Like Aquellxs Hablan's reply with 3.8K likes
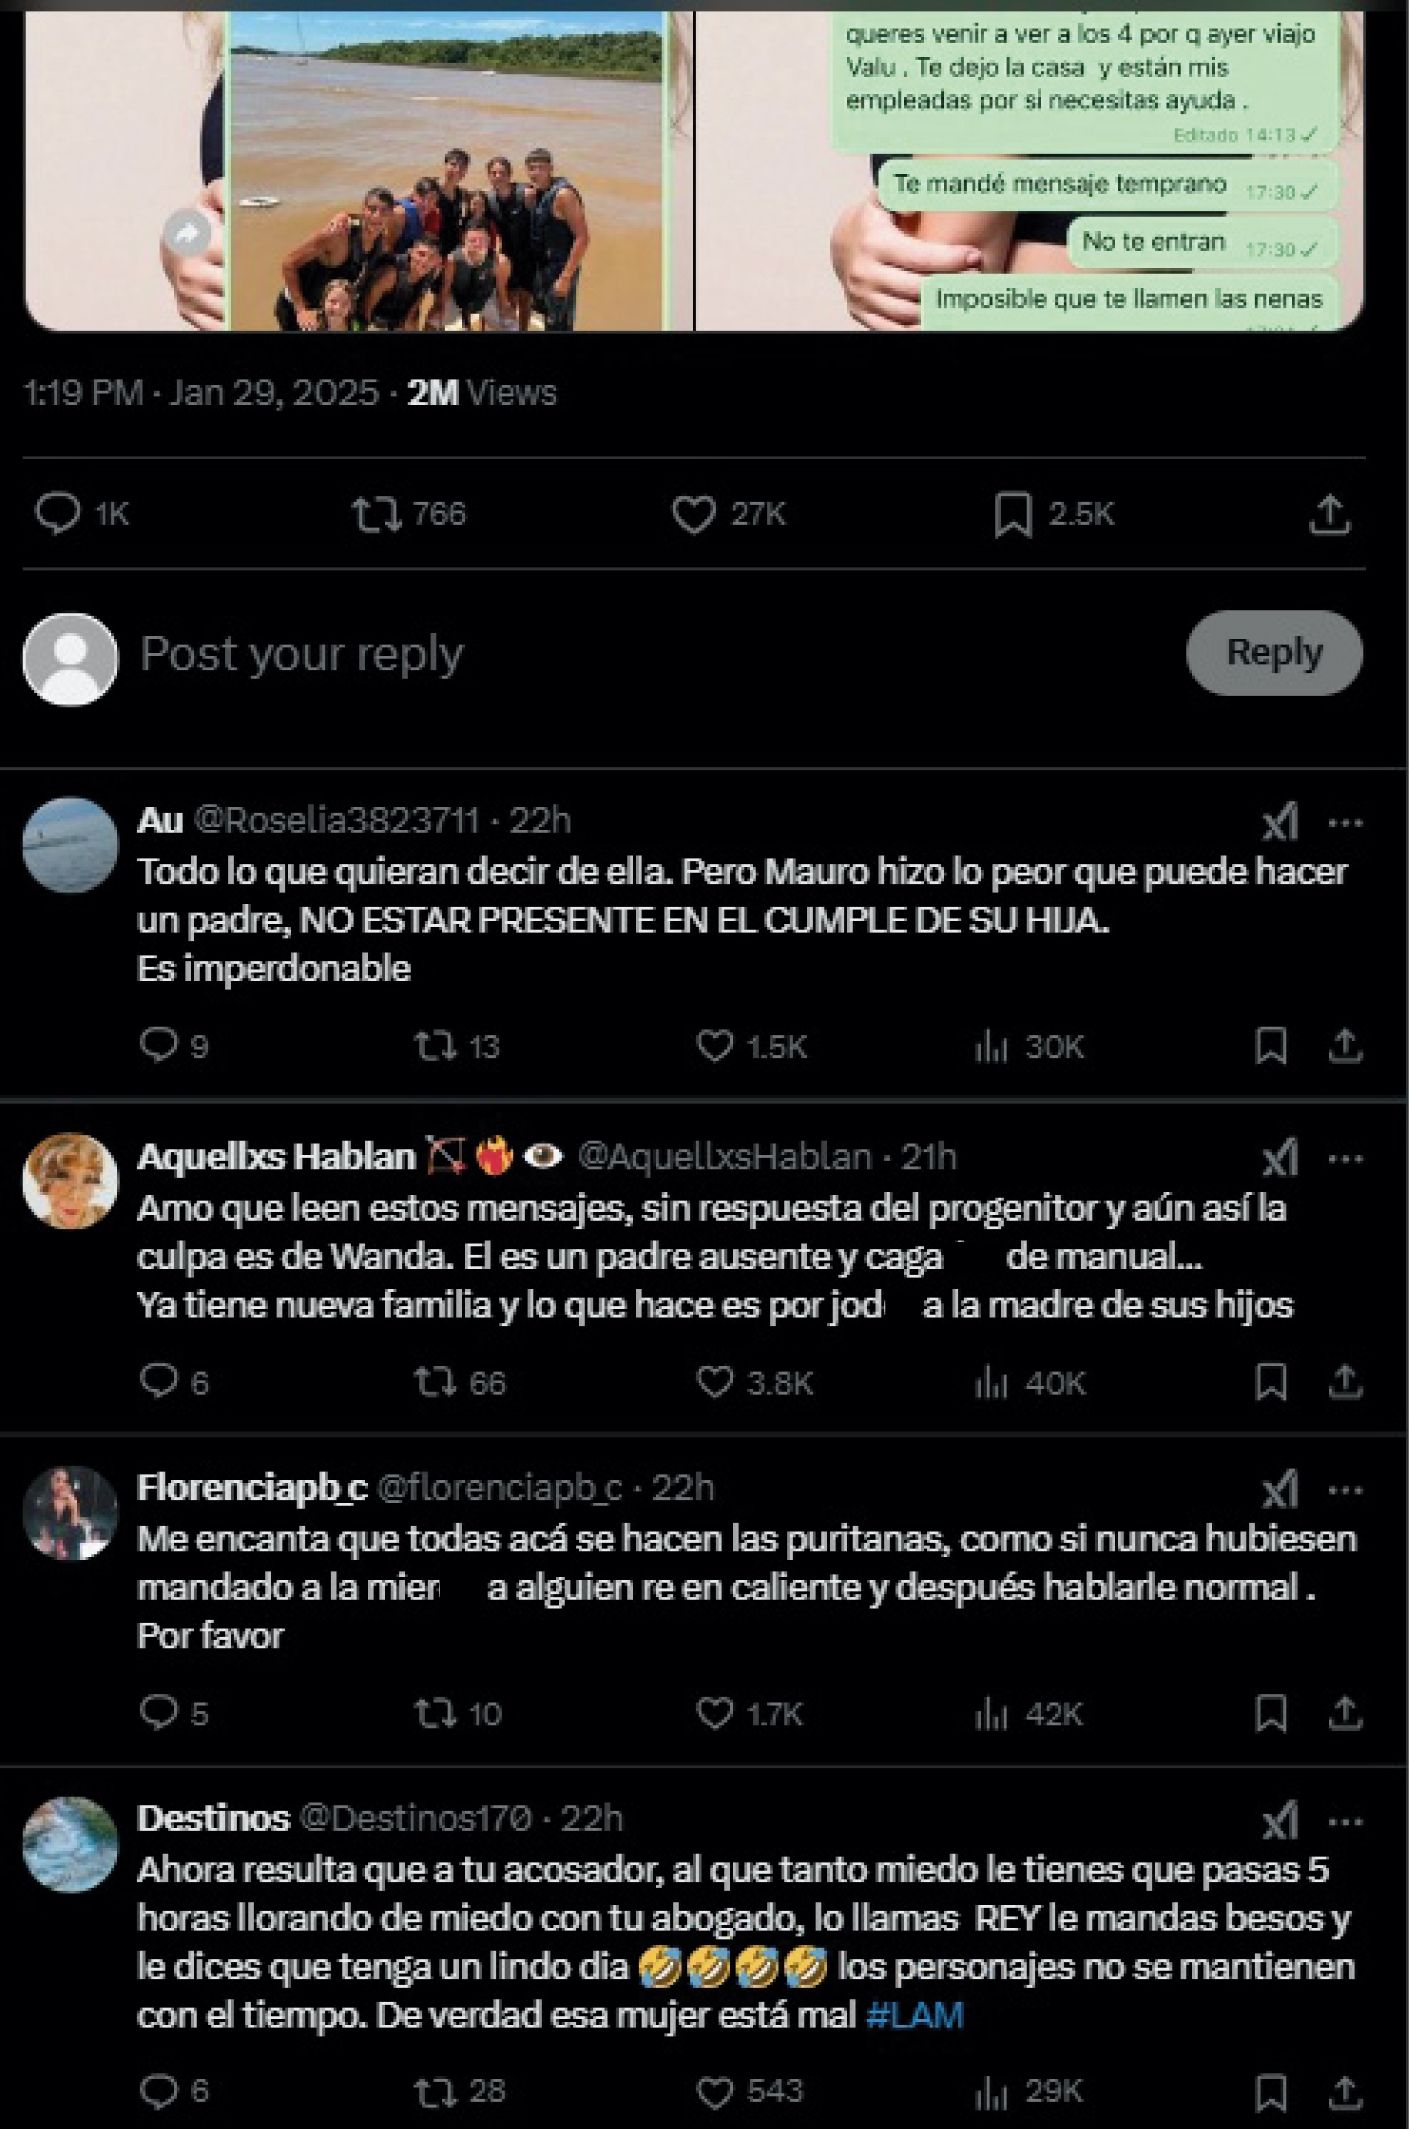 pos(714,1383)
